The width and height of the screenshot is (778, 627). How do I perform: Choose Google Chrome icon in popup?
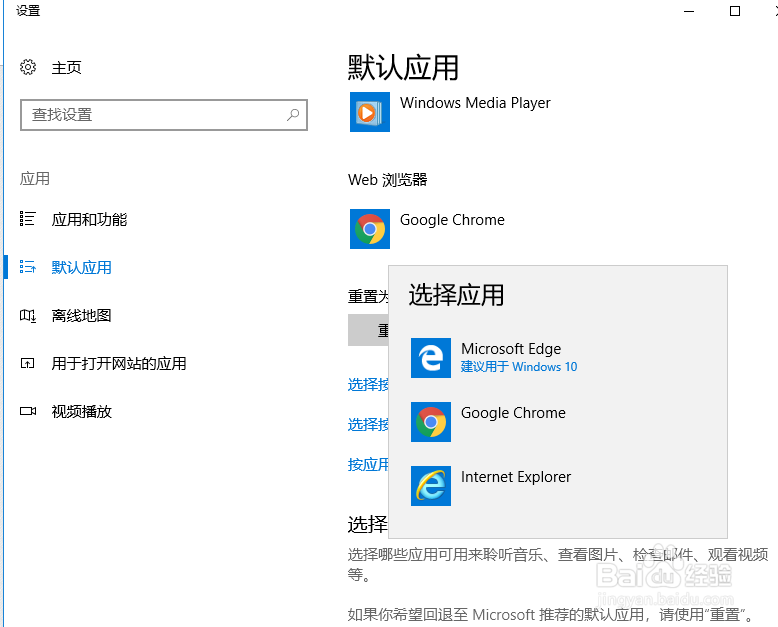coord(431,422)
